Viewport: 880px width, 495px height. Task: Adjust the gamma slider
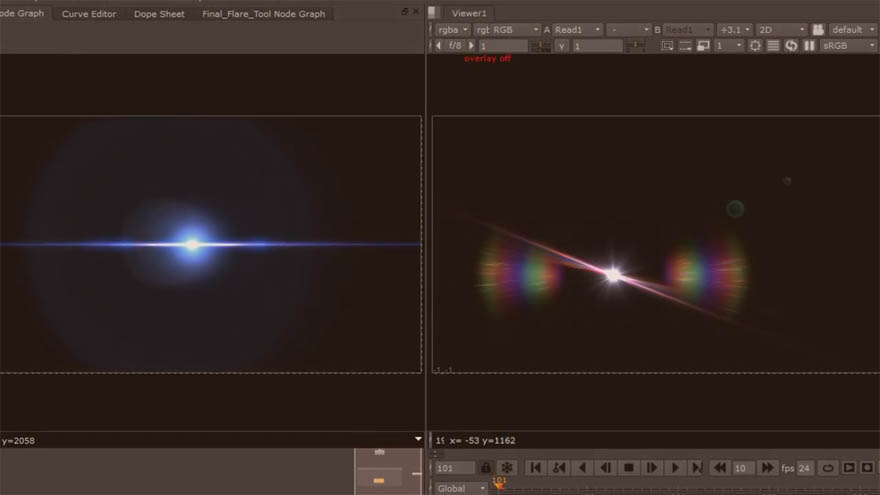click(635, 46)
